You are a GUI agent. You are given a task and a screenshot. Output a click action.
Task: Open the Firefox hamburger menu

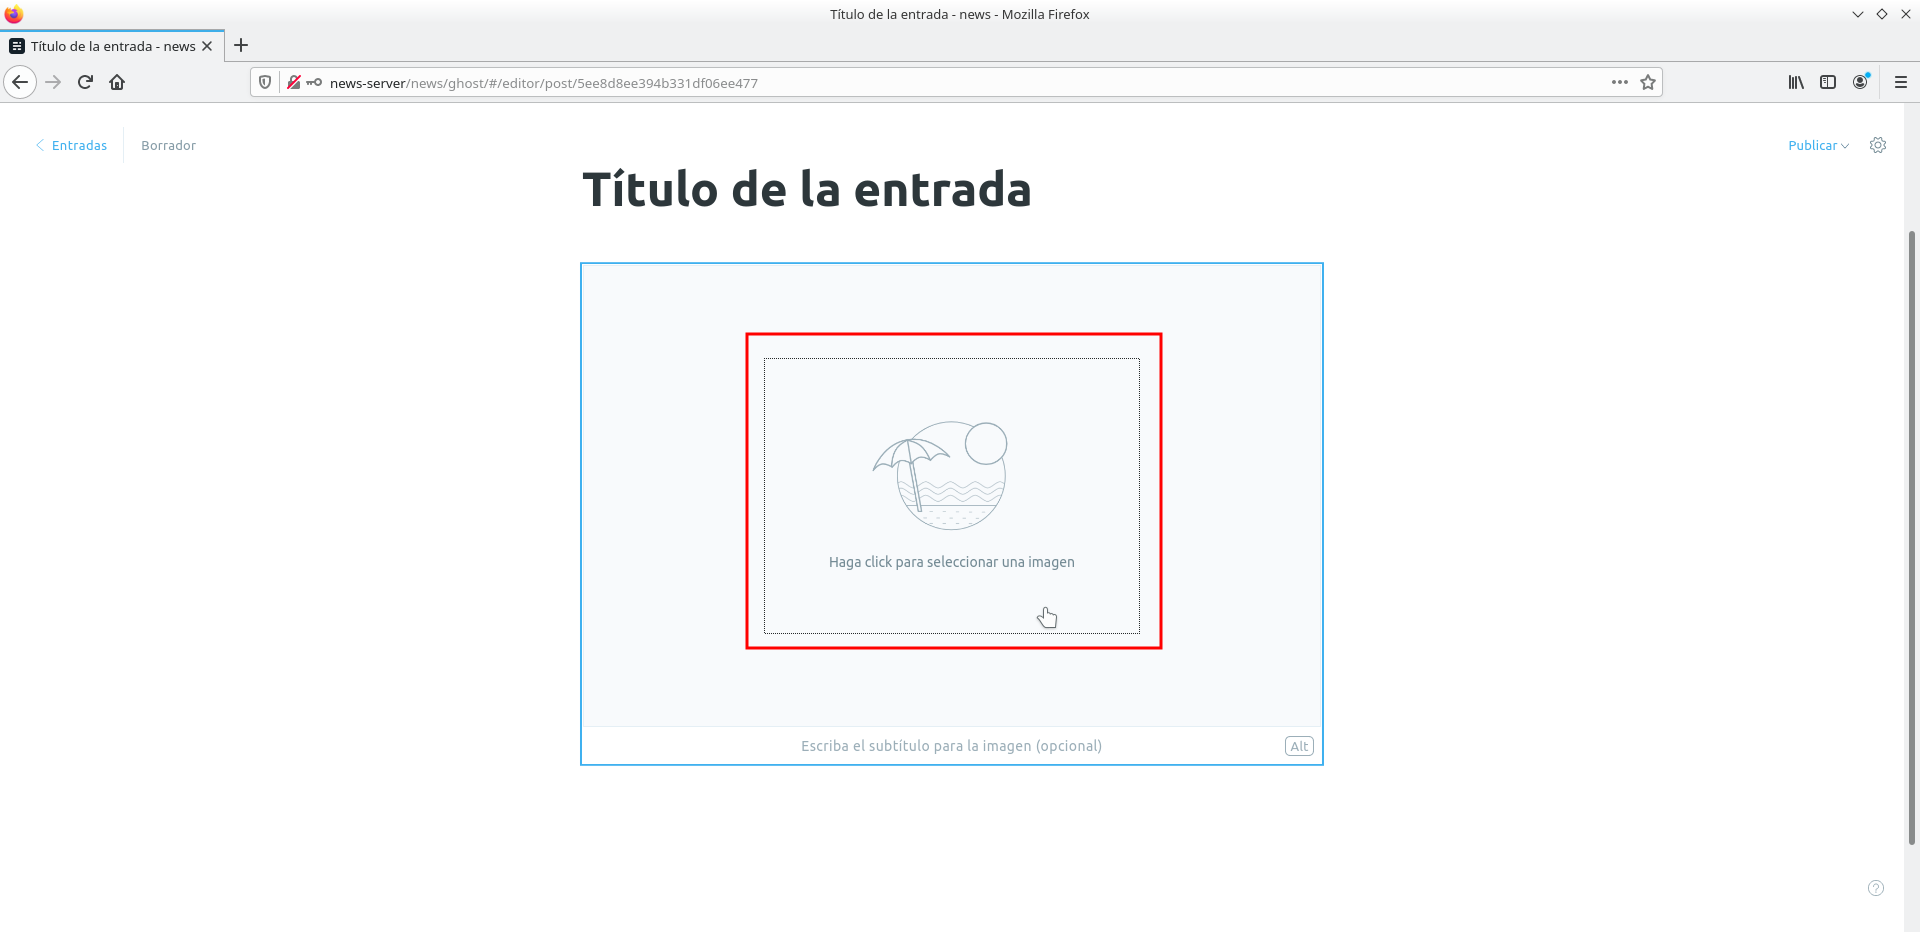(x=1900, y=82)
